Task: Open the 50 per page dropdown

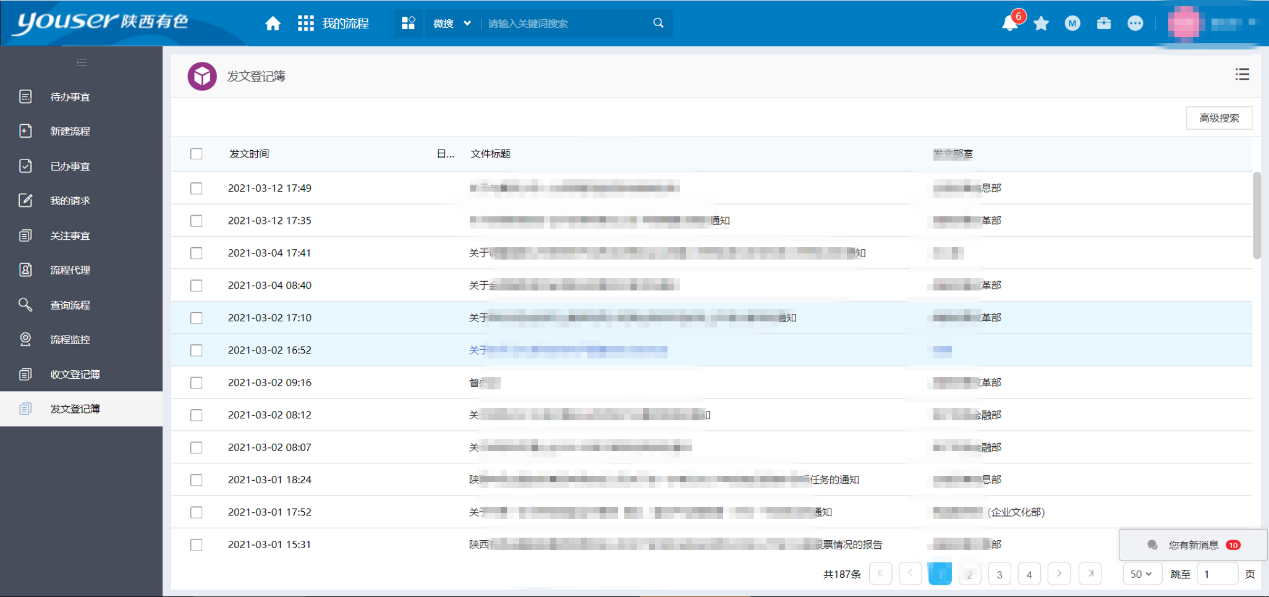Action: tap(1141, 574)
